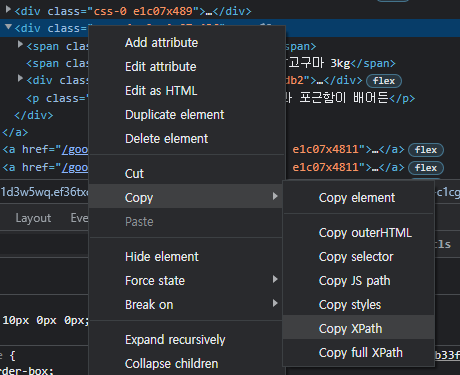Click the Break on submenu arrow

(x=275, y=303)
